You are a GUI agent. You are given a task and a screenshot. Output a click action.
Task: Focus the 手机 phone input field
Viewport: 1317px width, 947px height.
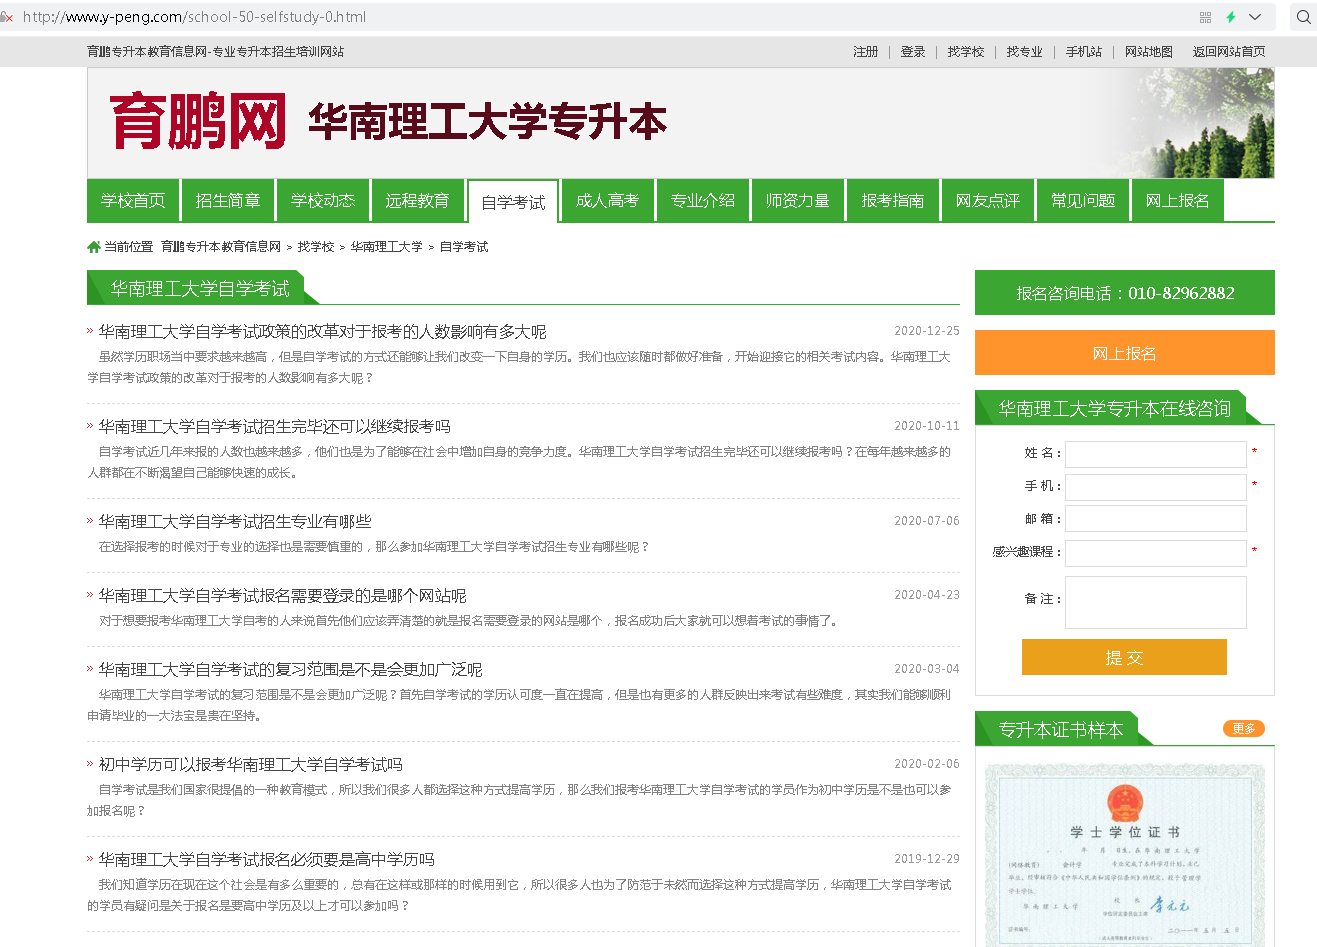click(x=1155, y=487)
